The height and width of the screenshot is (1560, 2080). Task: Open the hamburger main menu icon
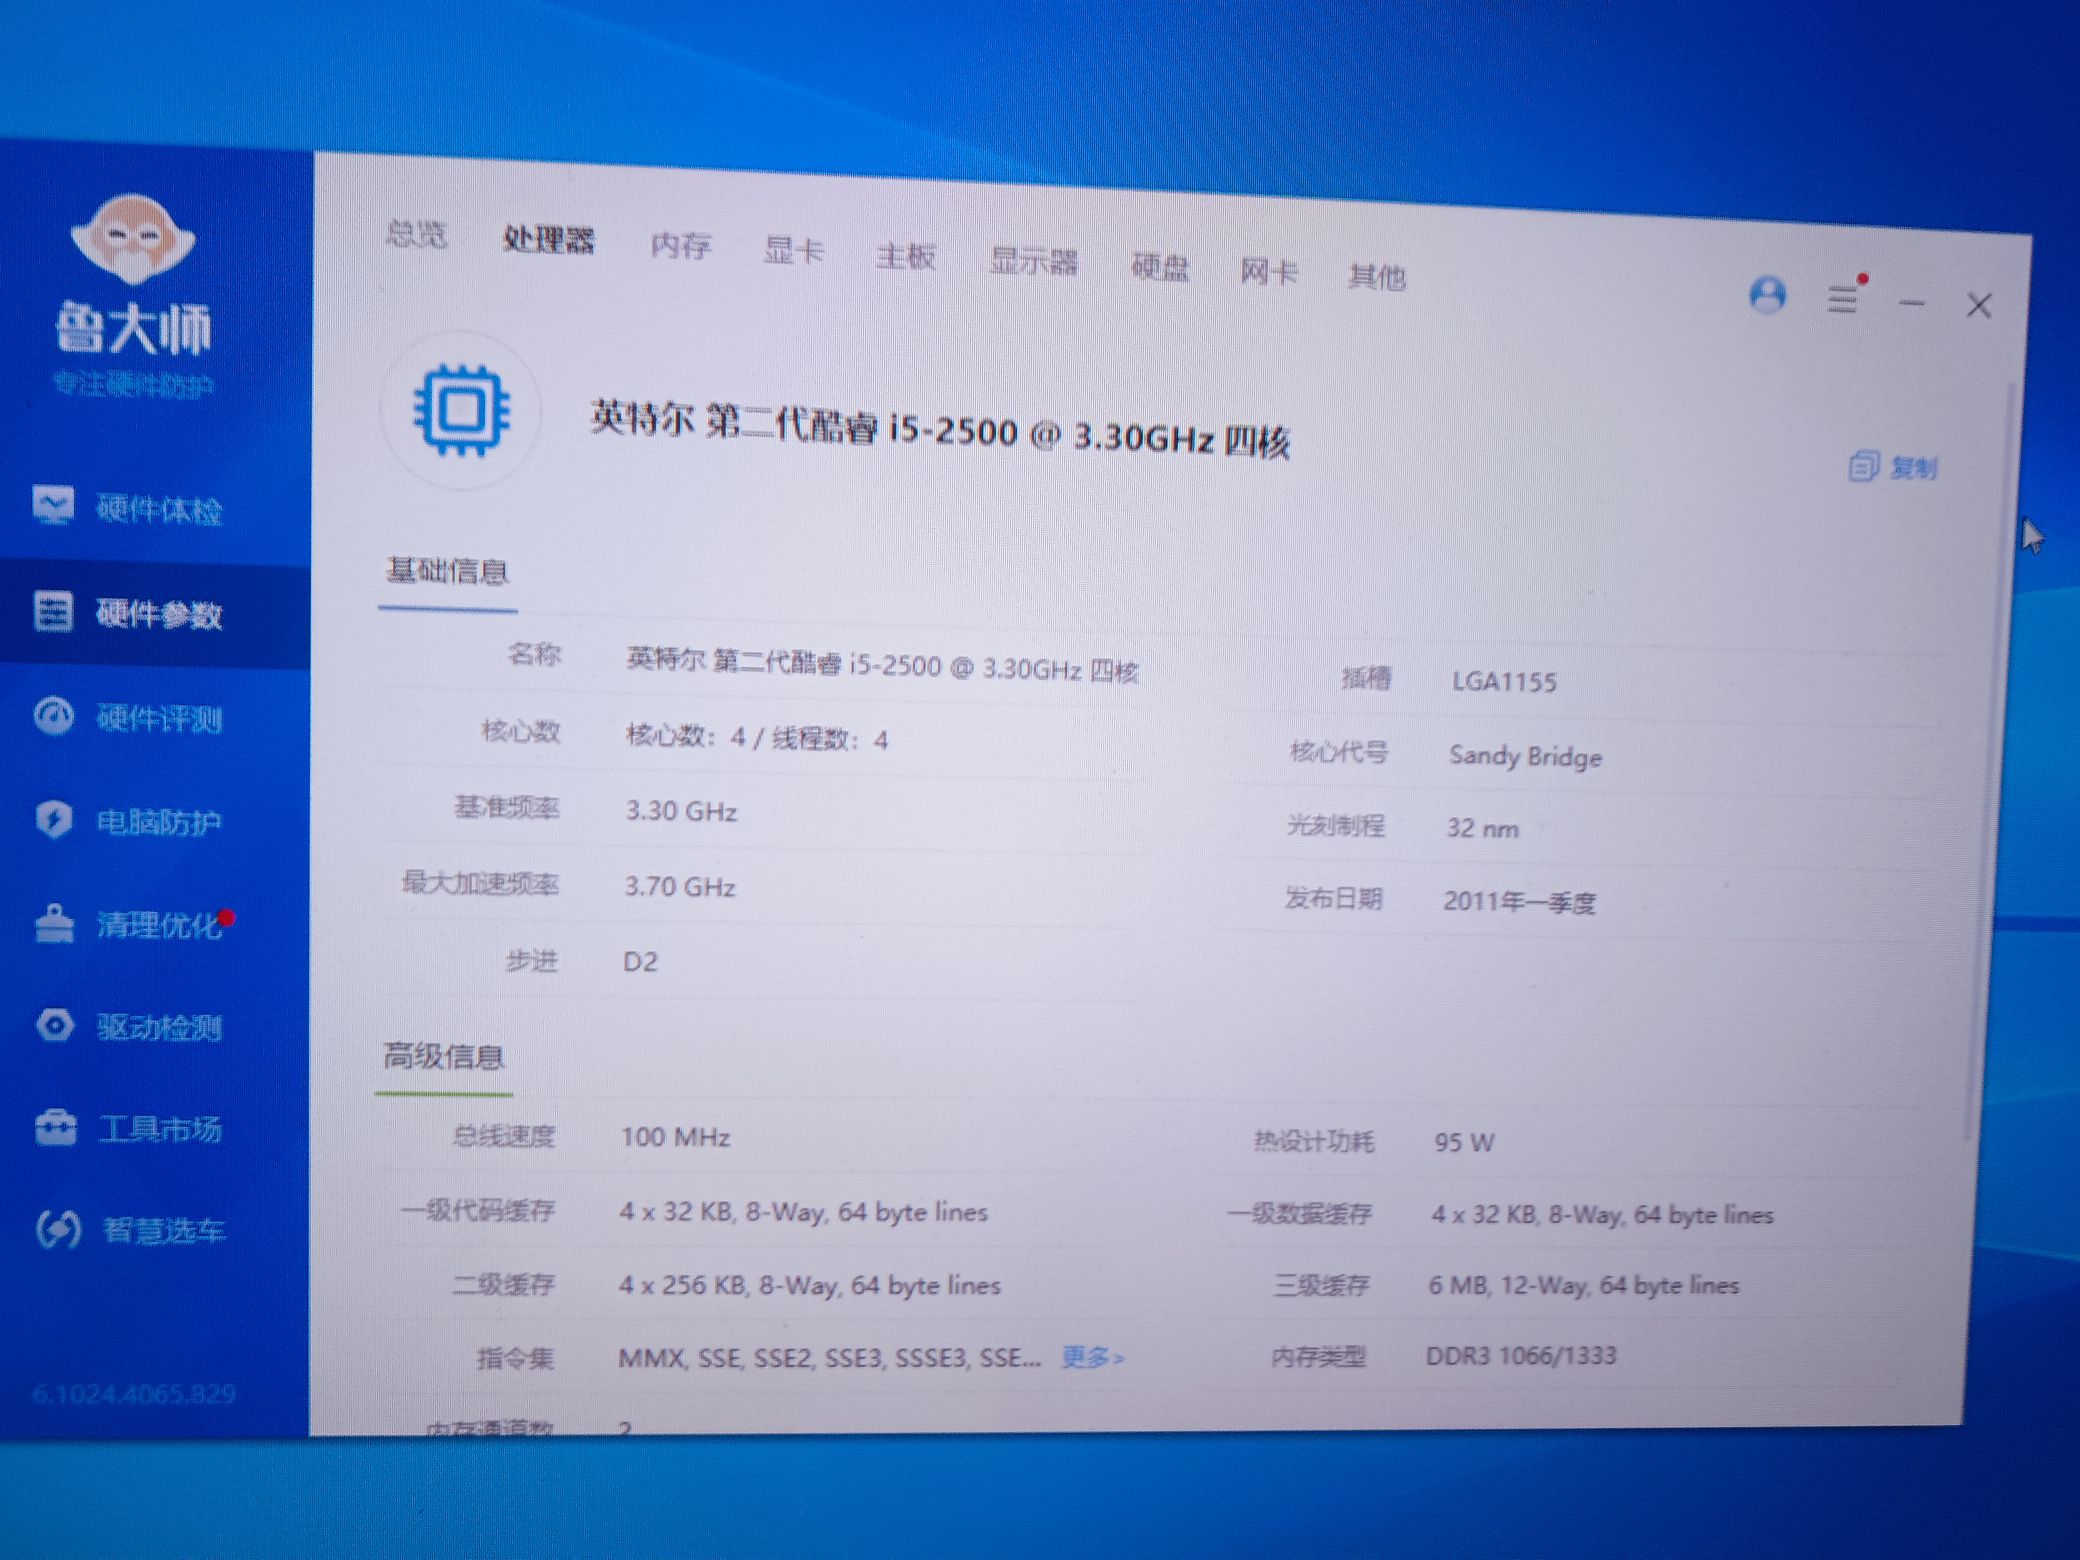1843,298
